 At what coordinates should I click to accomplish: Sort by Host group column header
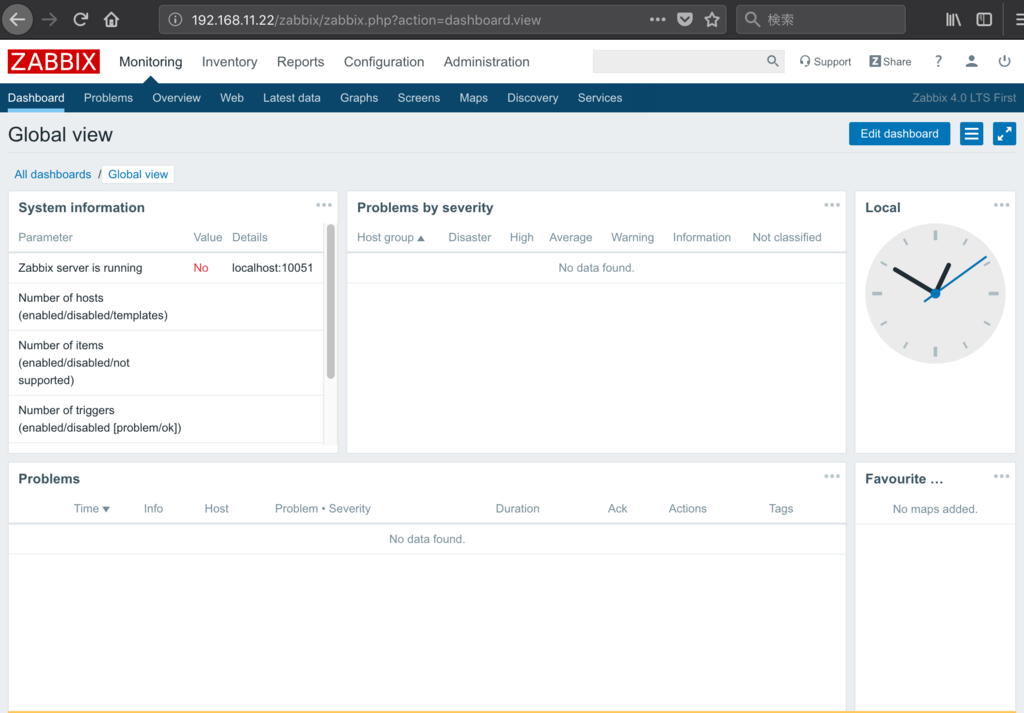(x=391, y=238)
